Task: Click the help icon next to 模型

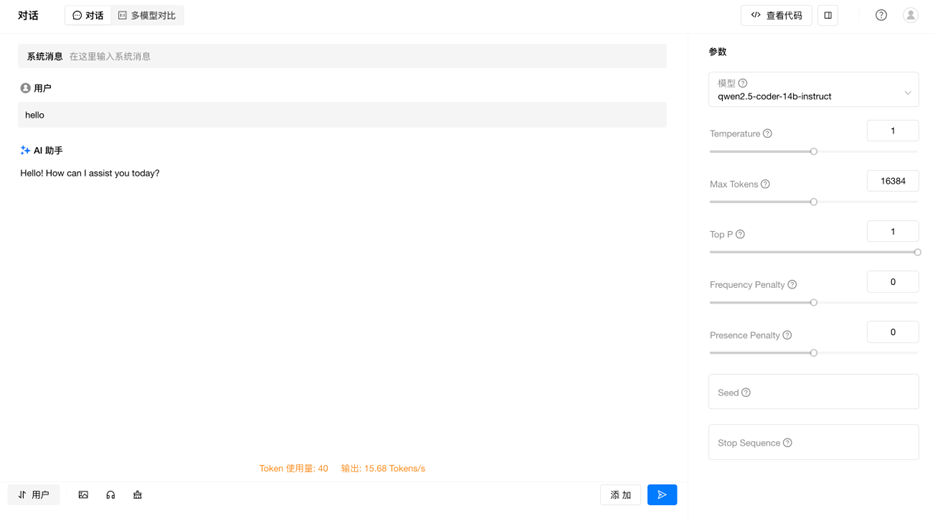Action: 742,83
